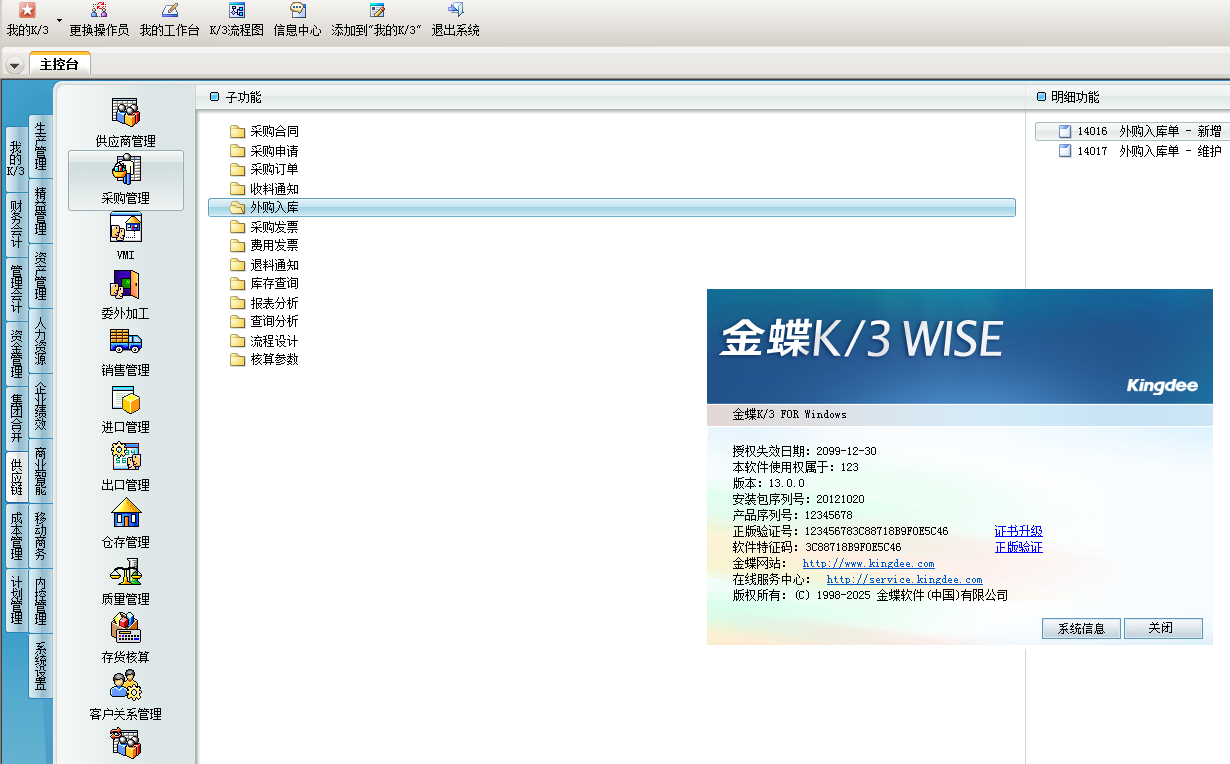This screenshot has width=1230, height=764.
Task: Select the 内控管理 vertical tab
Action: (41, 601)
